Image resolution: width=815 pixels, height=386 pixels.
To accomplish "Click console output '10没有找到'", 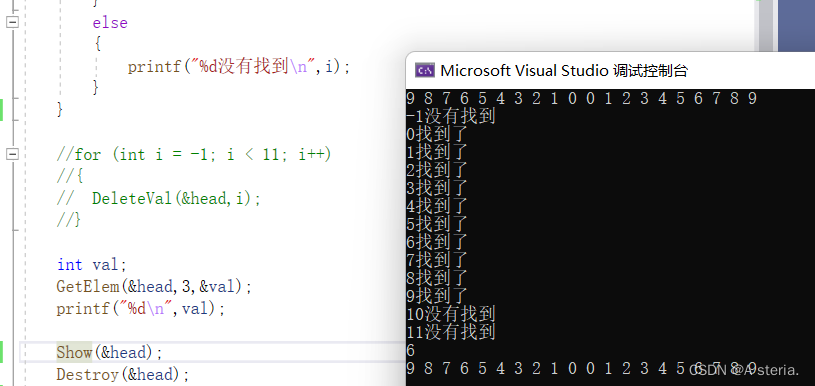I will [451, 313].
